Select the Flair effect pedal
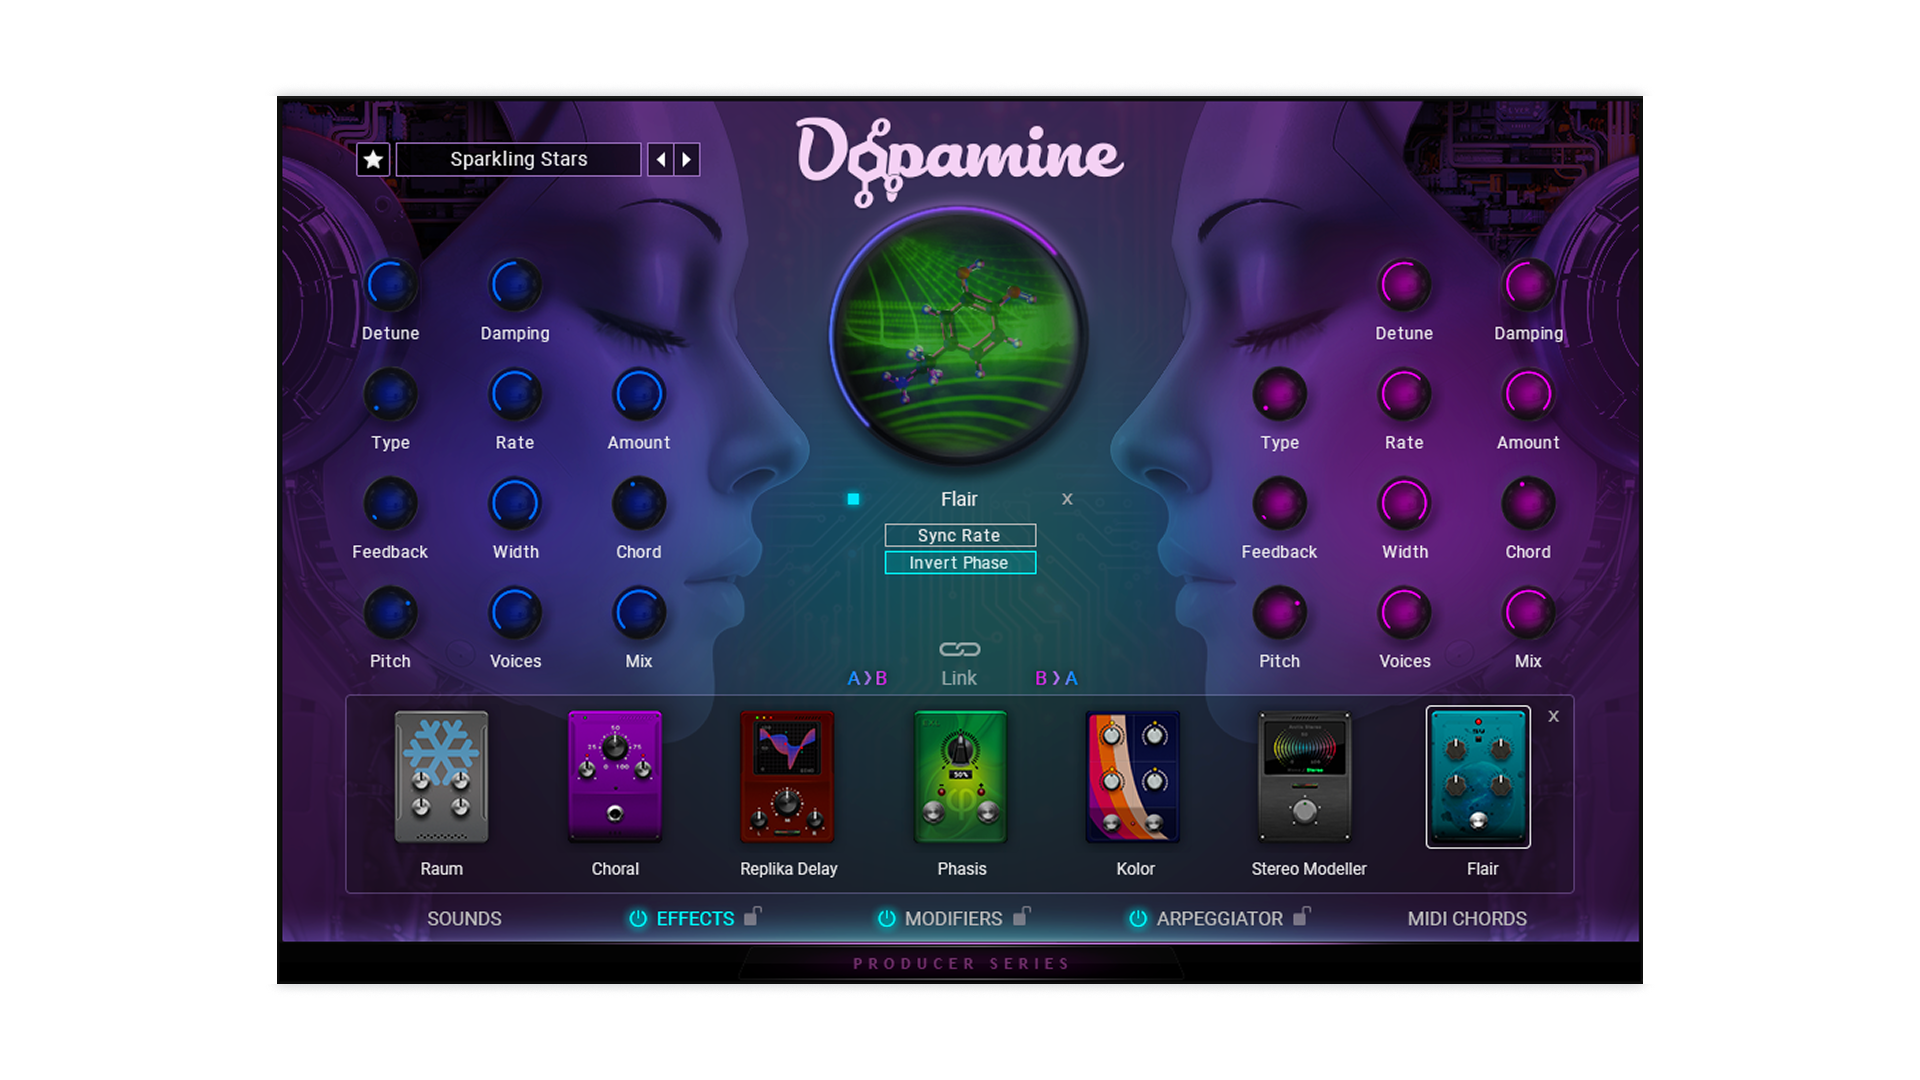Image resolution: width=1920 pixels, height=1080 pixels. 1478,777
